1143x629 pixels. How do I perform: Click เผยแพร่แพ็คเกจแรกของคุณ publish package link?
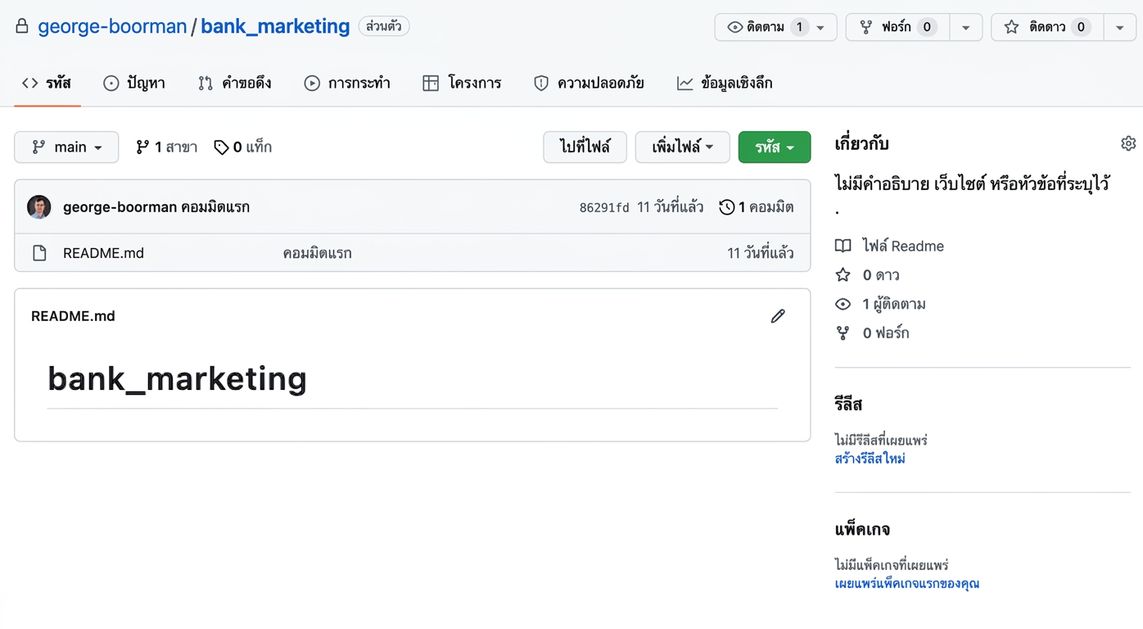[907, 584]
